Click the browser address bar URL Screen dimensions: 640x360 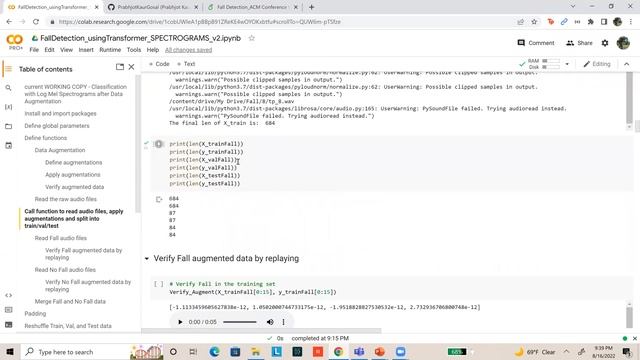200,22
